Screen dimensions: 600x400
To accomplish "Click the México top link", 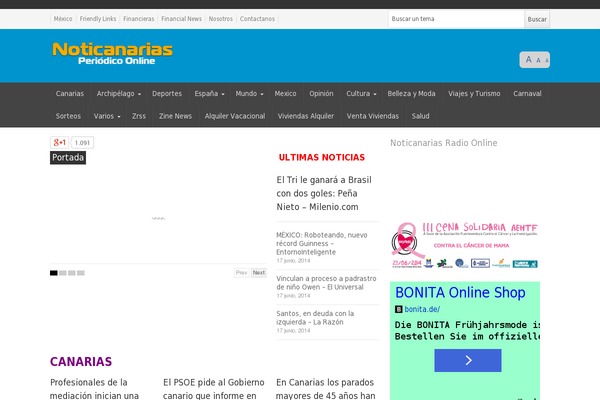I will (x=63, y=19).
